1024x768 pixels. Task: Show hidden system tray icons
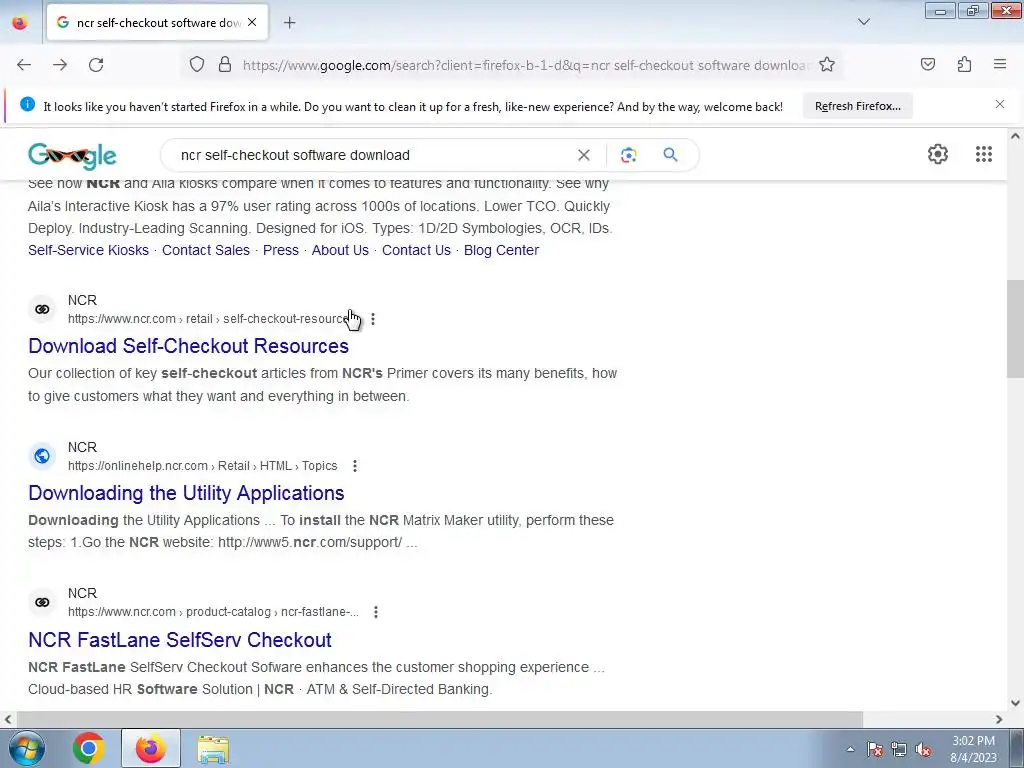tap(850, 749)
